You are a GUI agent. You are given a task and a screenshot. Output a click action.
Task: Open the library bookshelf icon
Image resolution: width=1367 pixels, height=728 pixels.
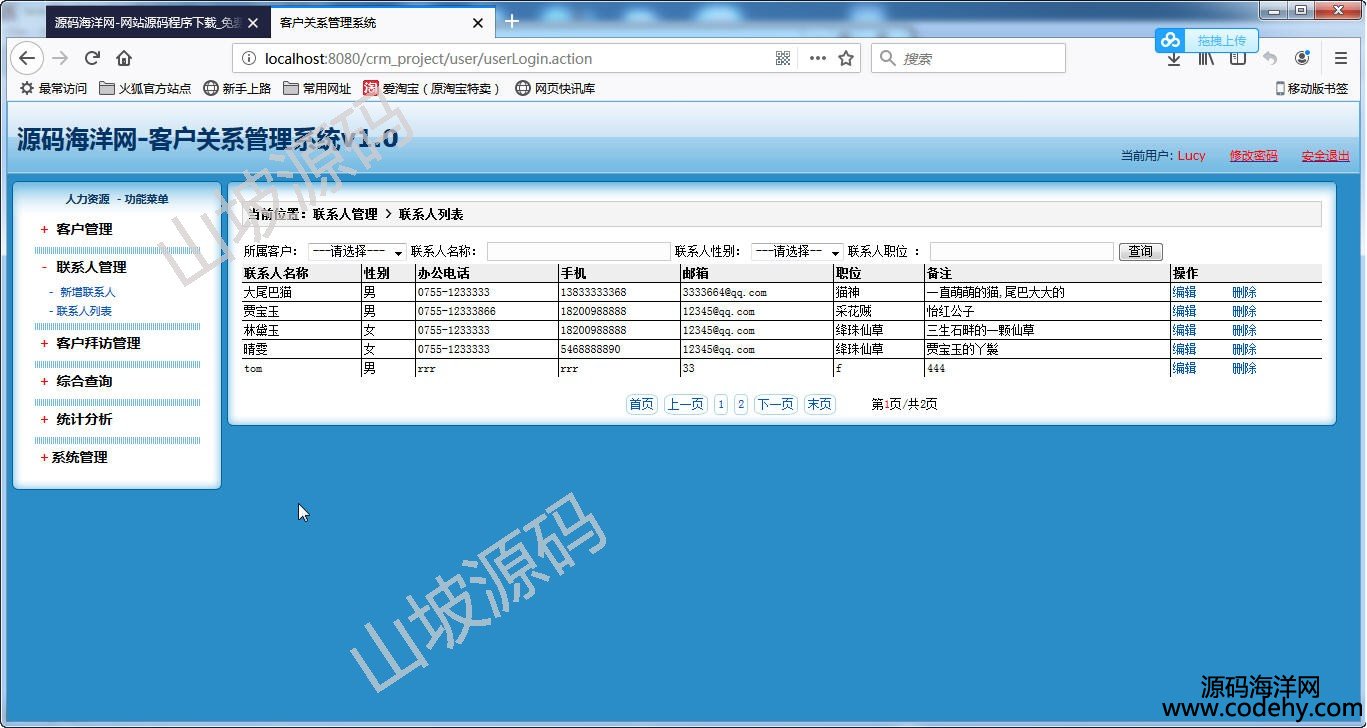pyautogui.click(x=1206, y=58)
